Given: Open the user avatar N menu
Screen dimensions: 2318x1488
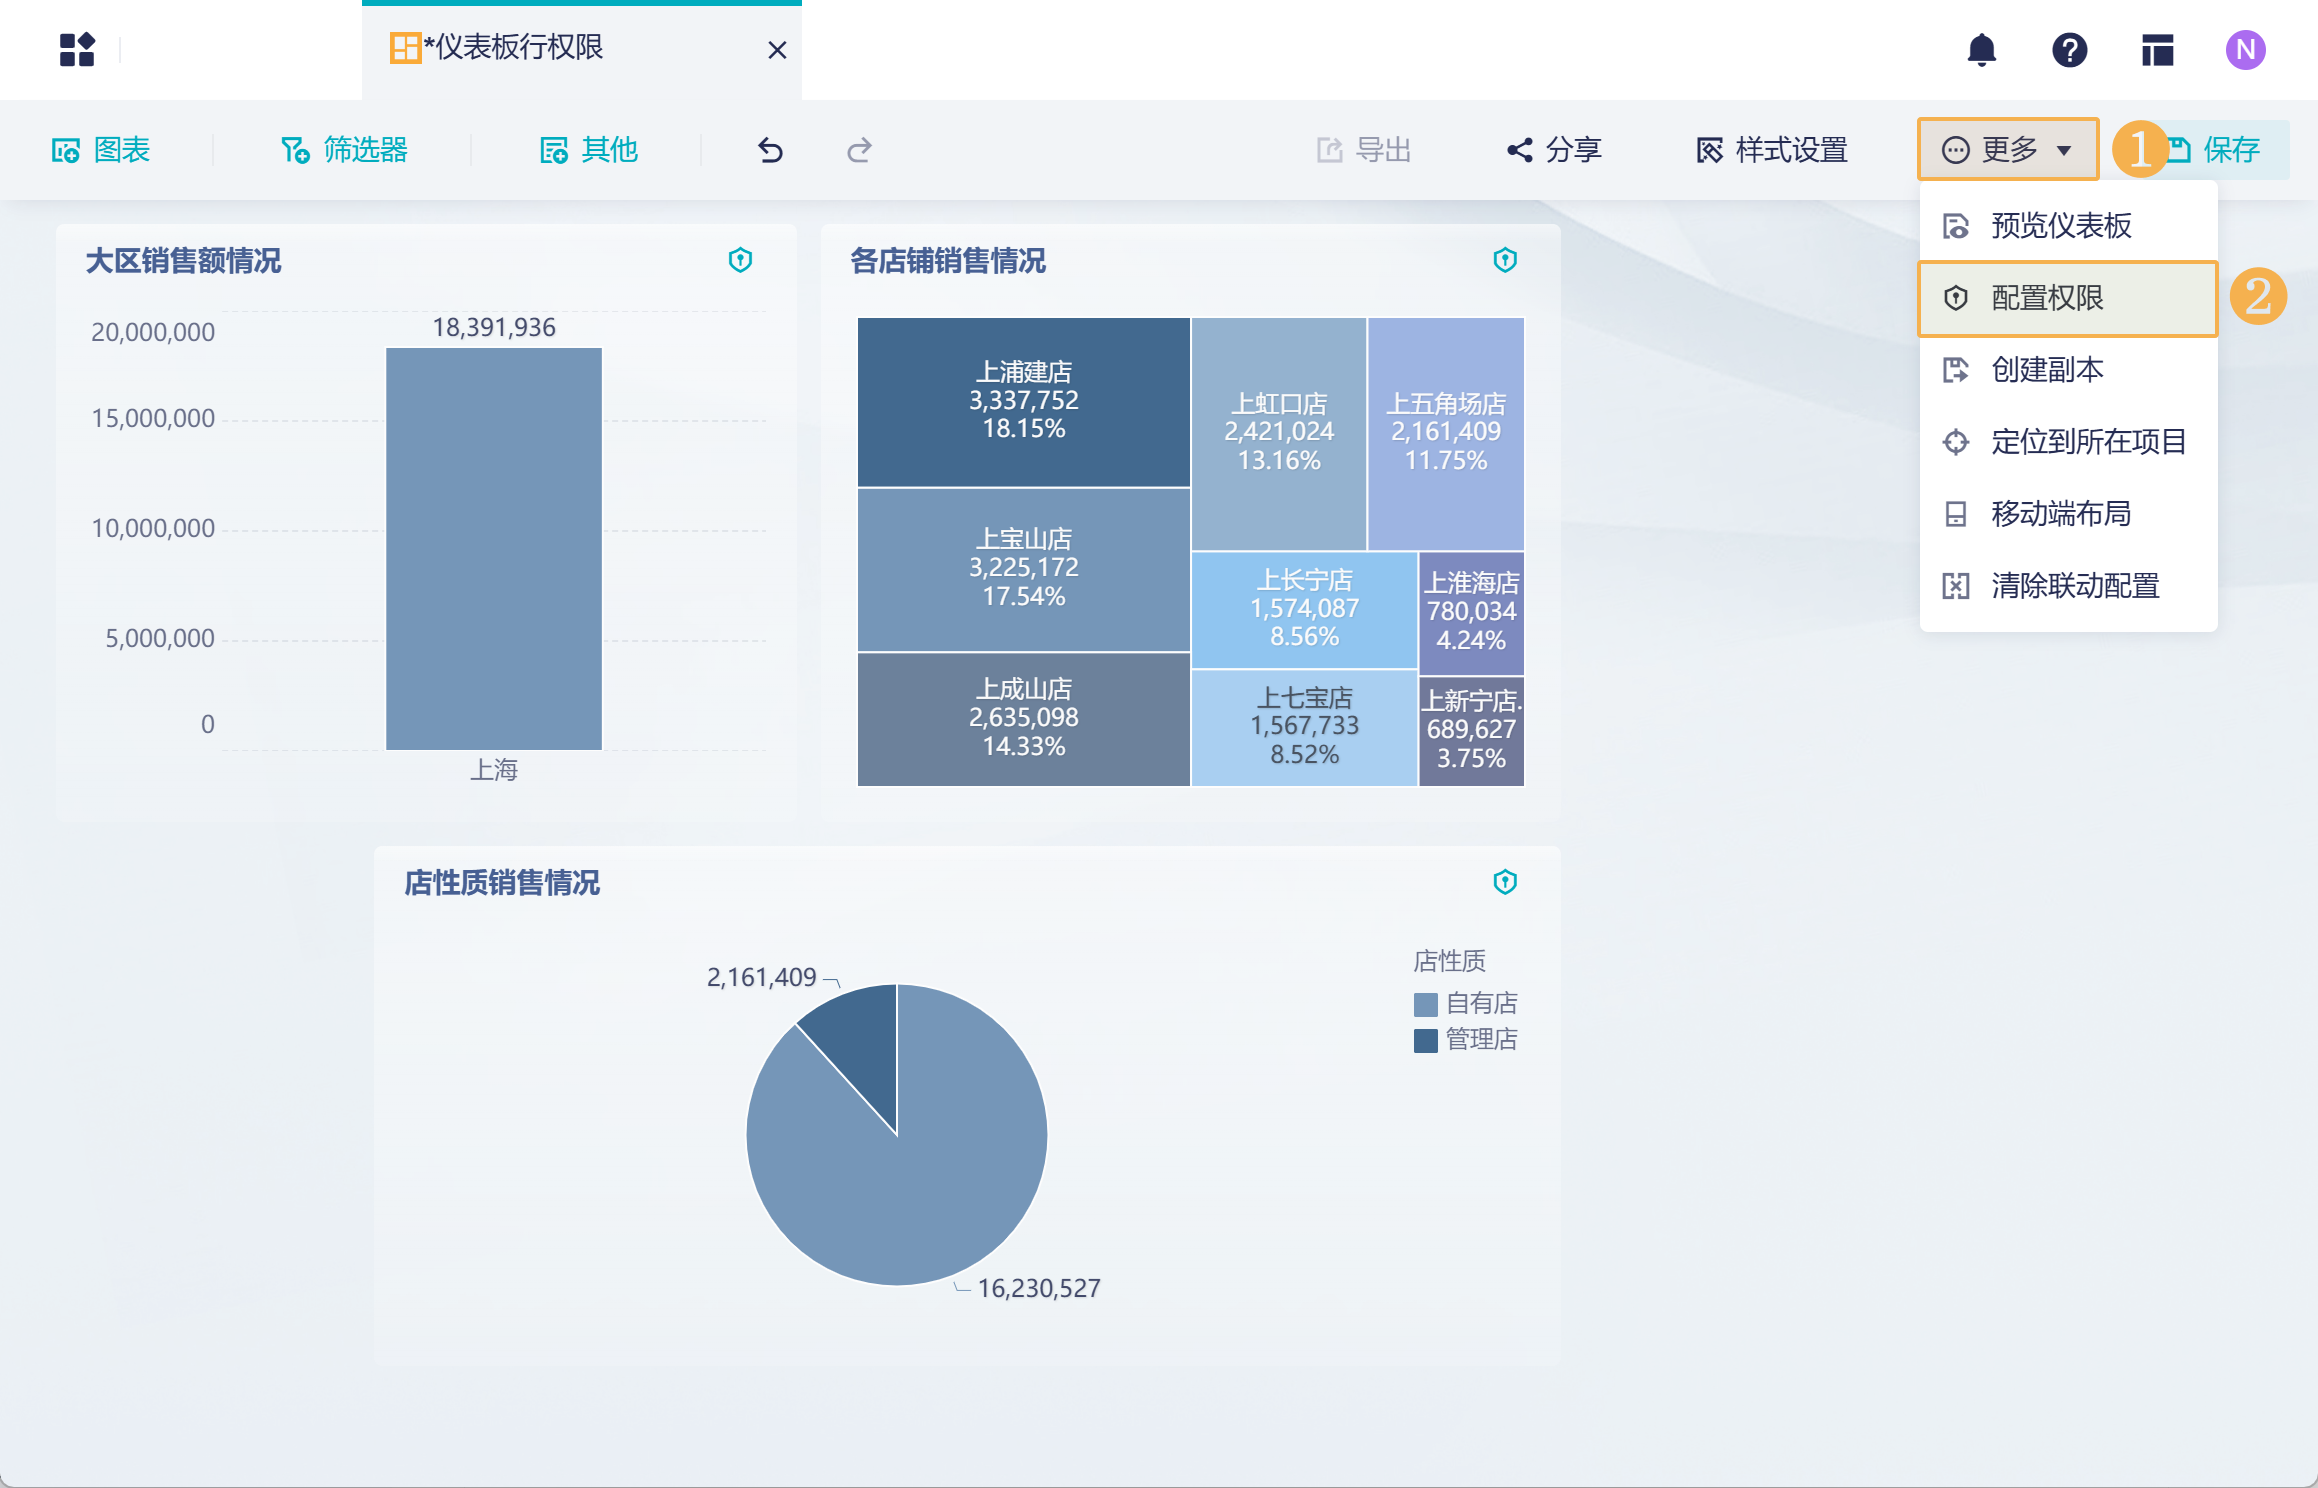Looking at the screenshot, I should (x=2245, y=50).
